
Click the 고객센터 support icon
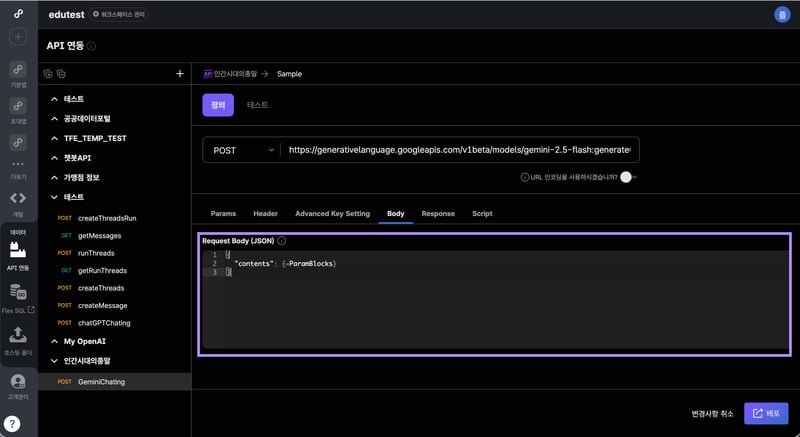[18, 385]
